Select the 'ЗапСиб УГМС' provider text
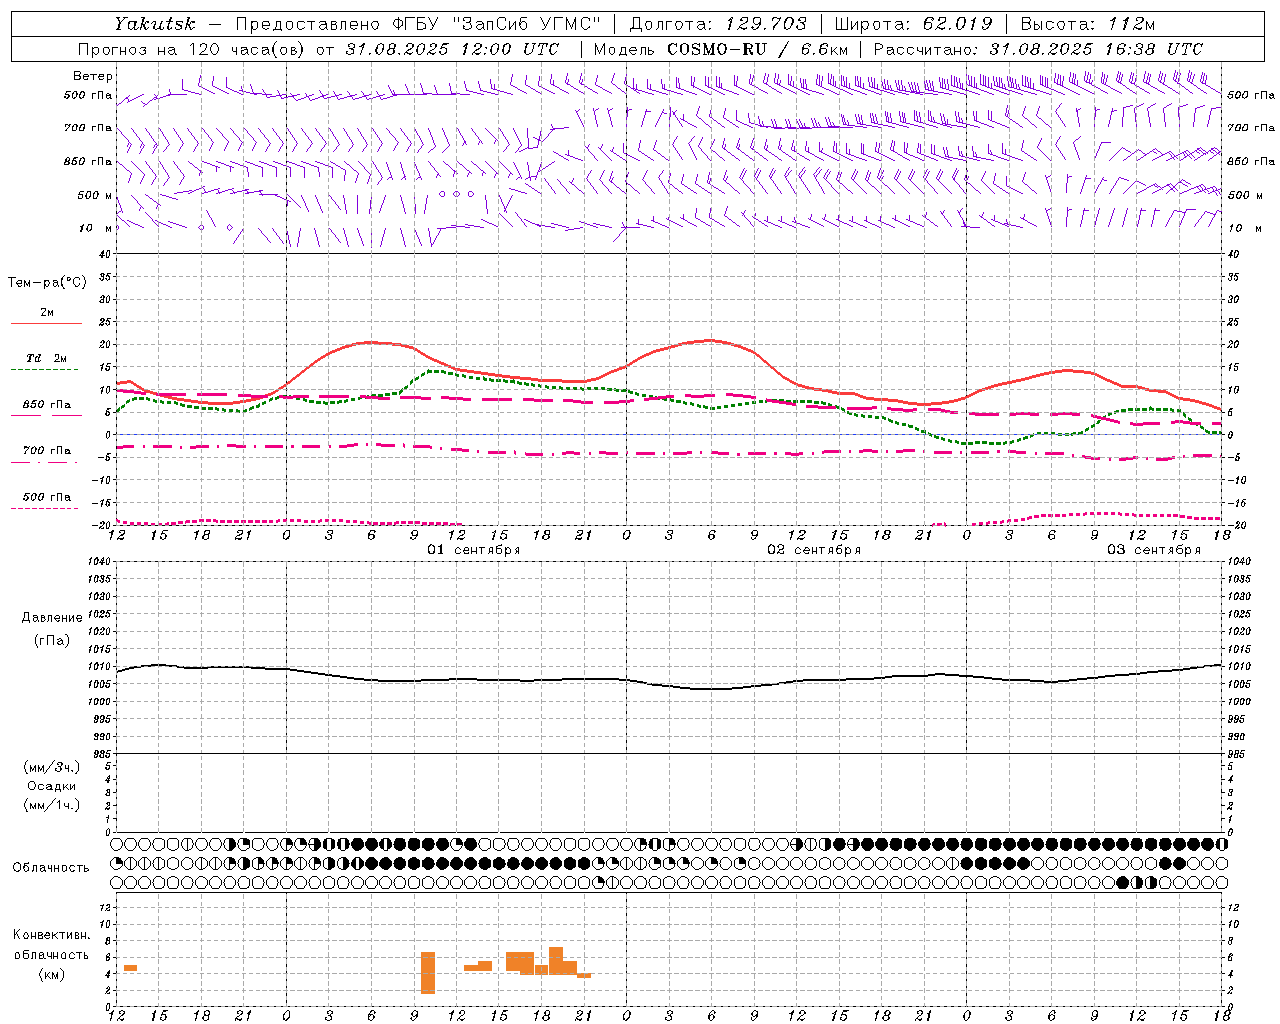Screen dimensions: 1280x1024 point(526,24)
